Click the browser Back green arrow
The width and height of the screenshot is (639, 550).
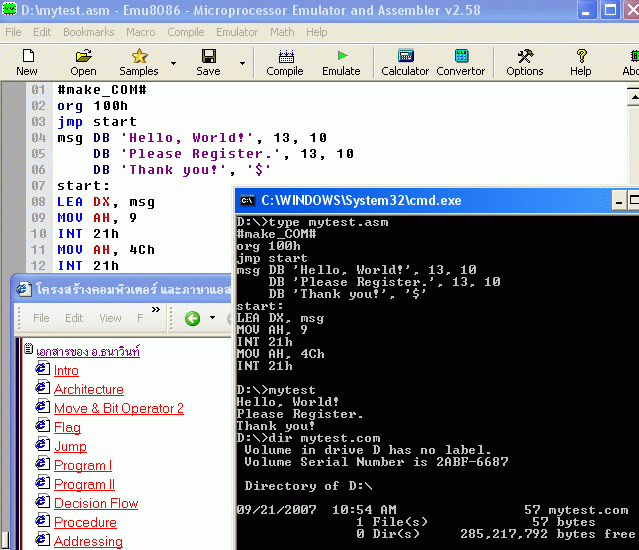point(193,318)
